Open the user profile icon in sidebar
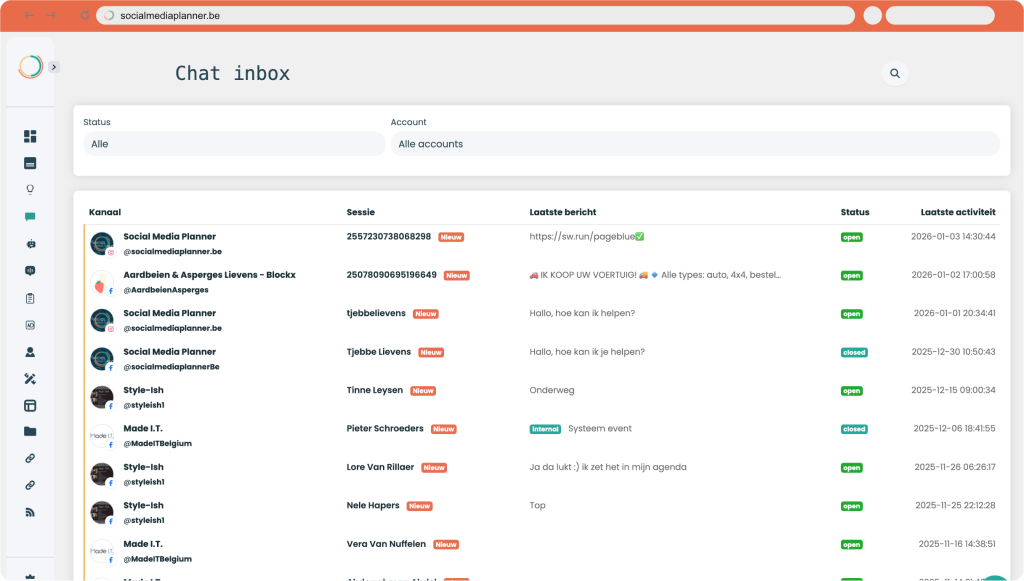The width and height of the screenshot is (1024, 581). (x=30, y=352)
